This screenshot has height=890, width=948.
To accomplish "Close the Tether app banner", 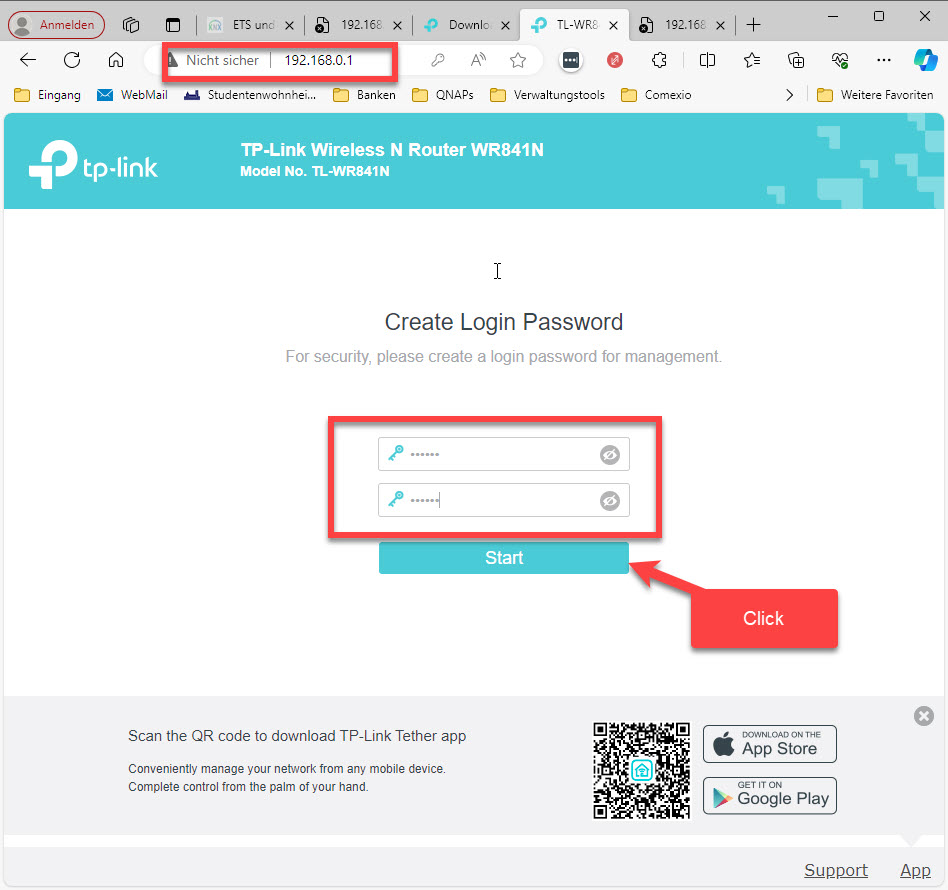I will (x=924, y=716).
